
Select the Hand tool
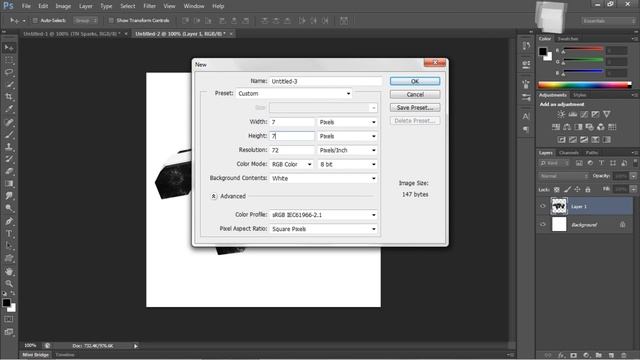pos(9,271)
